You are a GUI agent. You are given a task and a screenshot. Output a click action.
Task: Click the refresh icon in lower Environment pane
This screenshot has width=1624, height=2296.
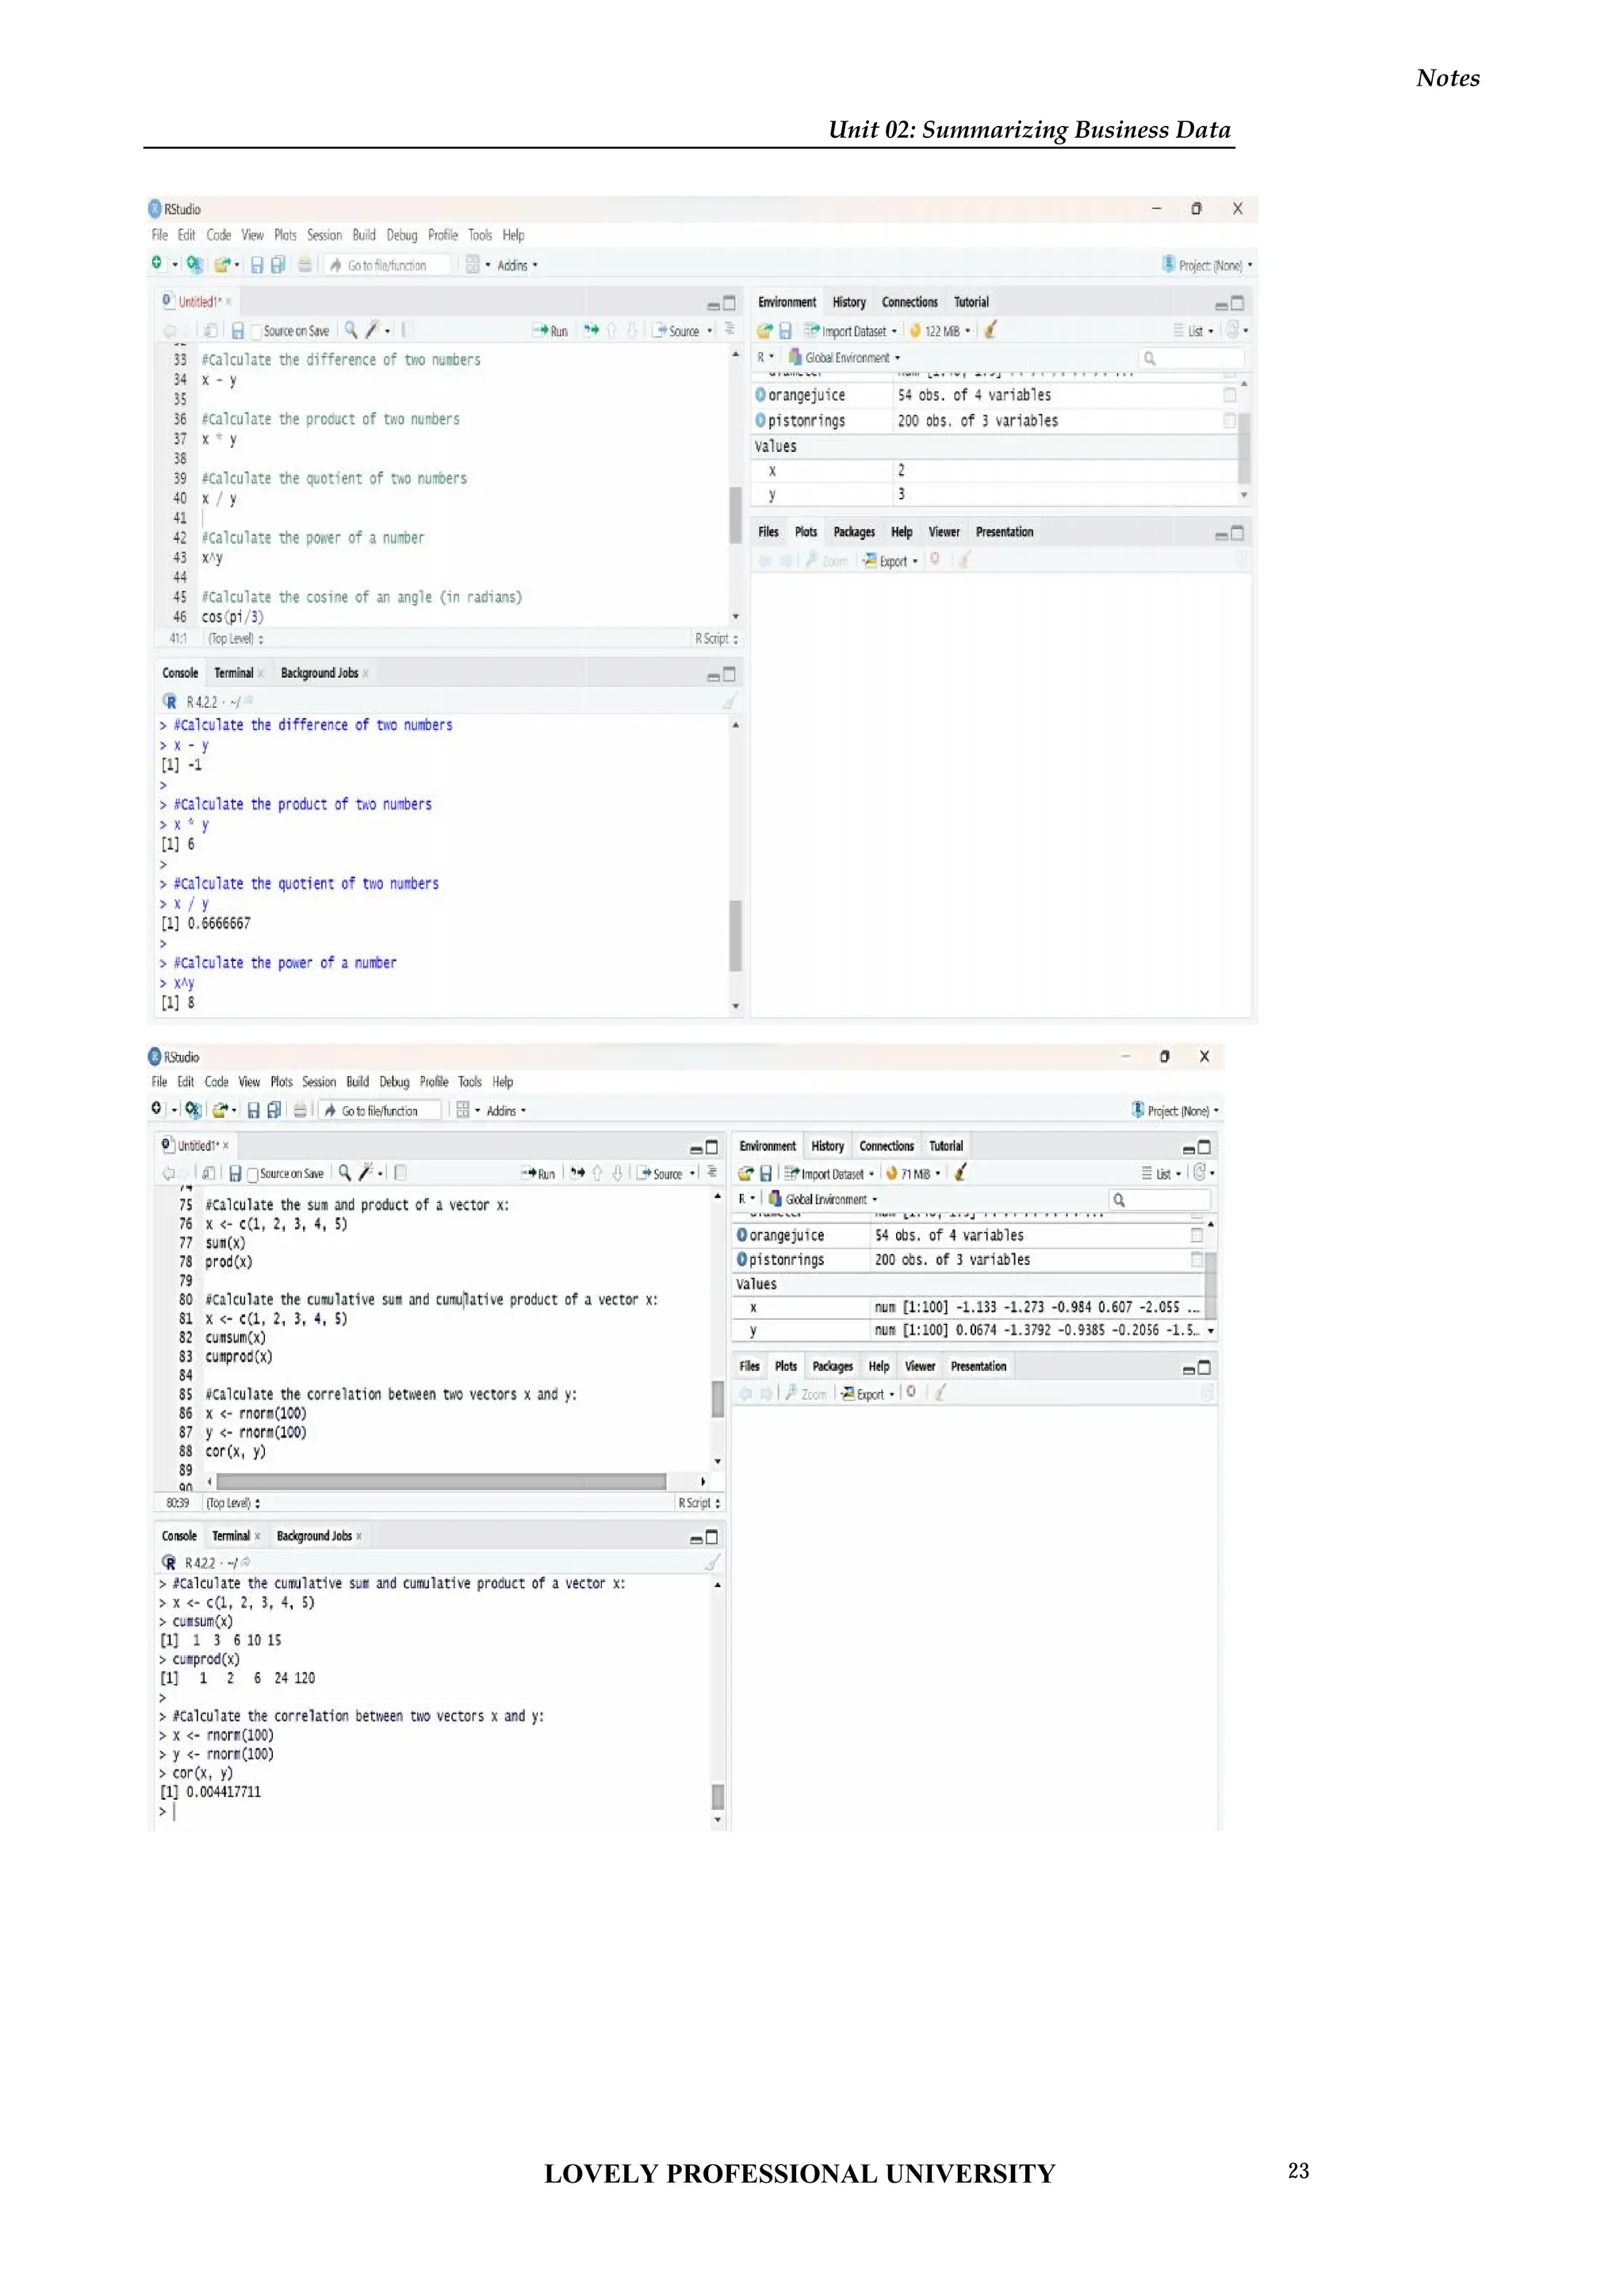point(1199,1172)
